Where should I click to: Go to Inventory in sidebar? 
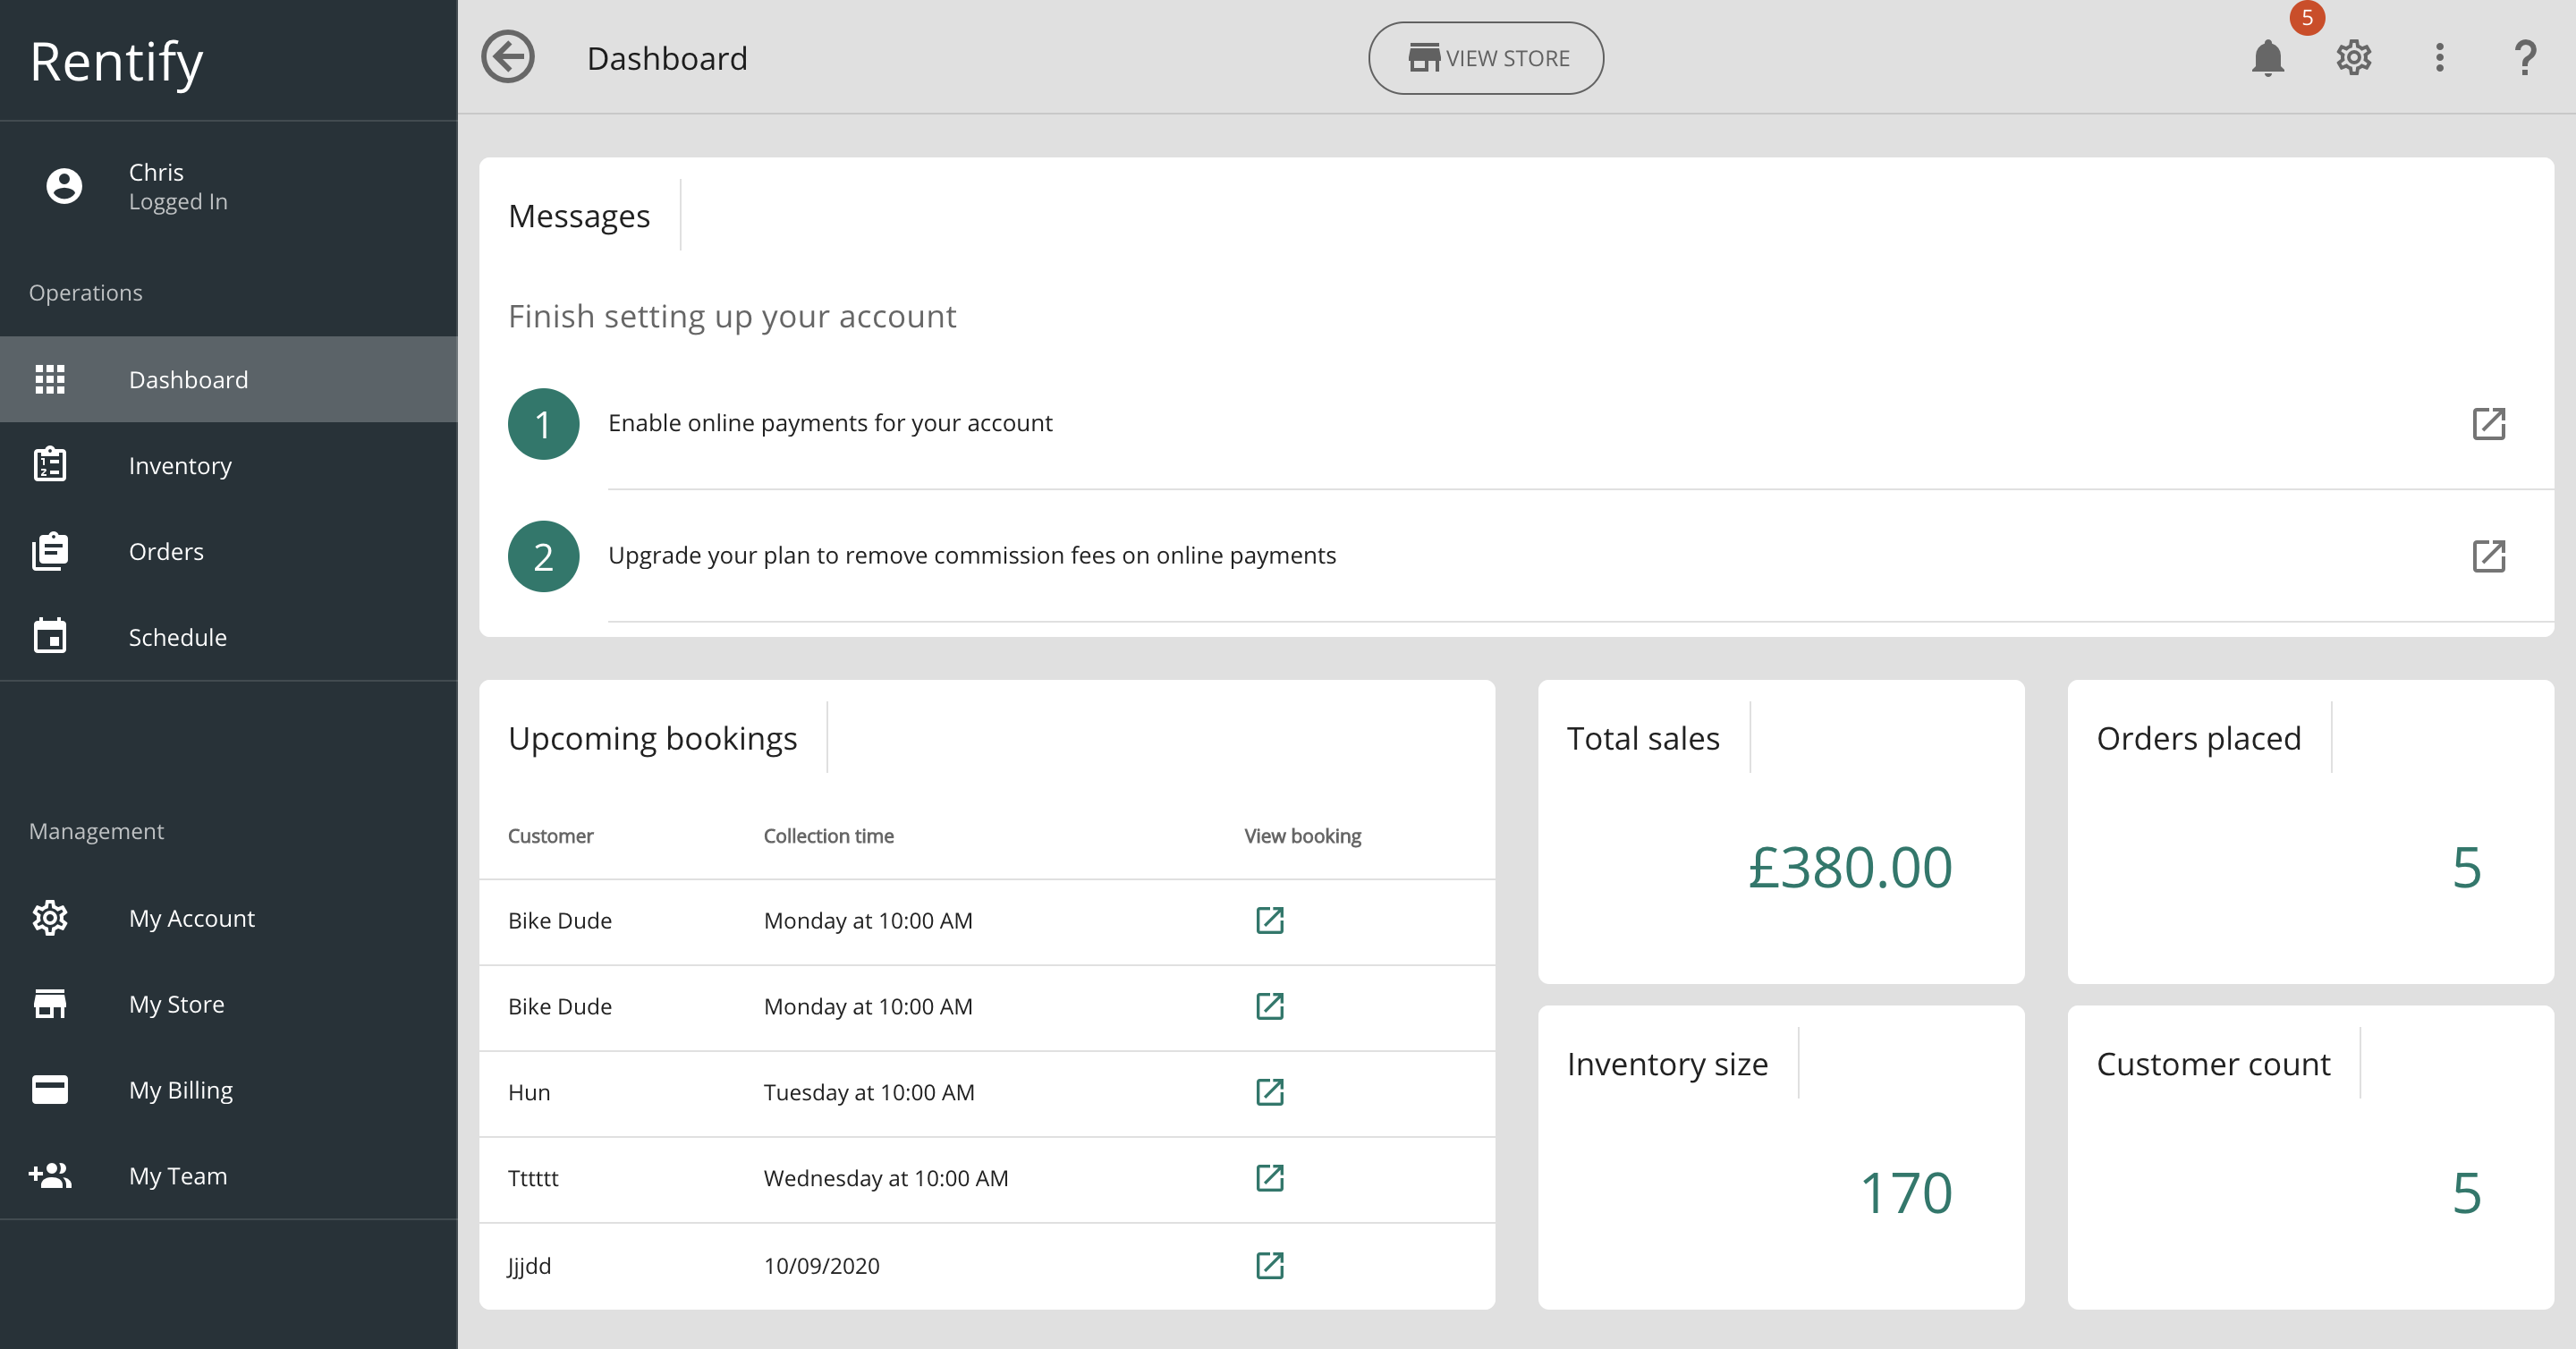180,466
